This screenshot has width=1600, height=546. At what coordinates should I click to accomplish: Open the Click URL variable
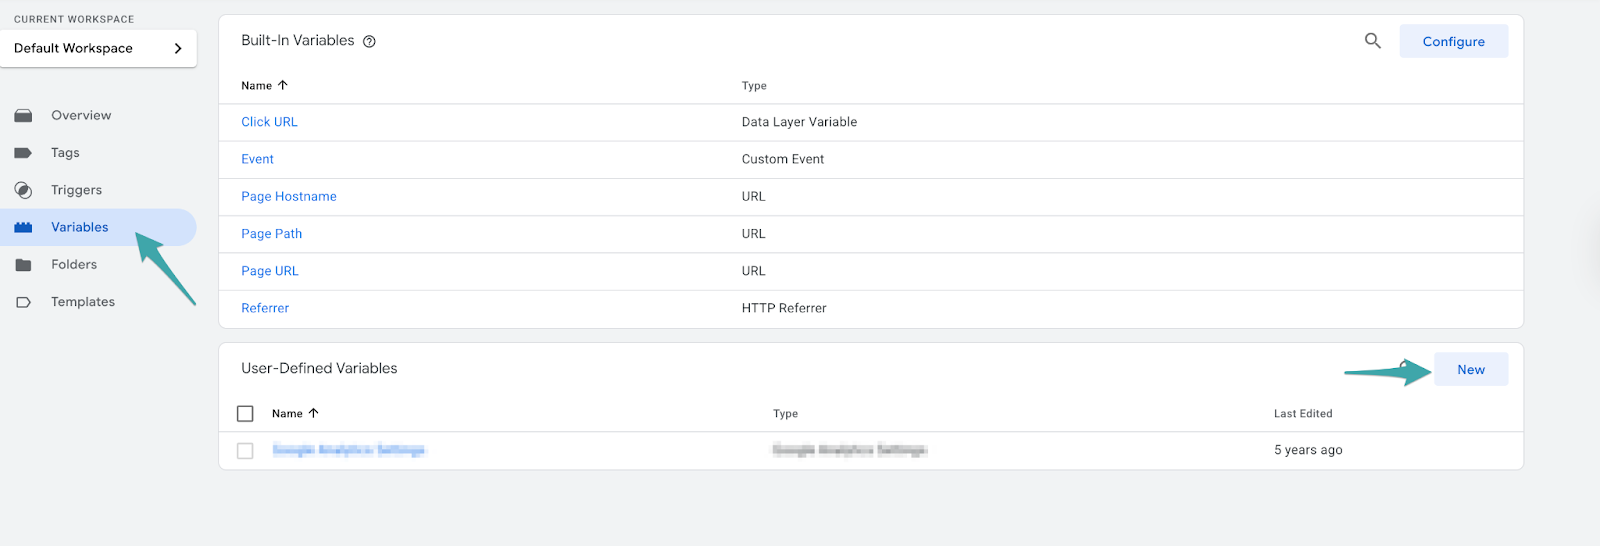coord(269,122)
